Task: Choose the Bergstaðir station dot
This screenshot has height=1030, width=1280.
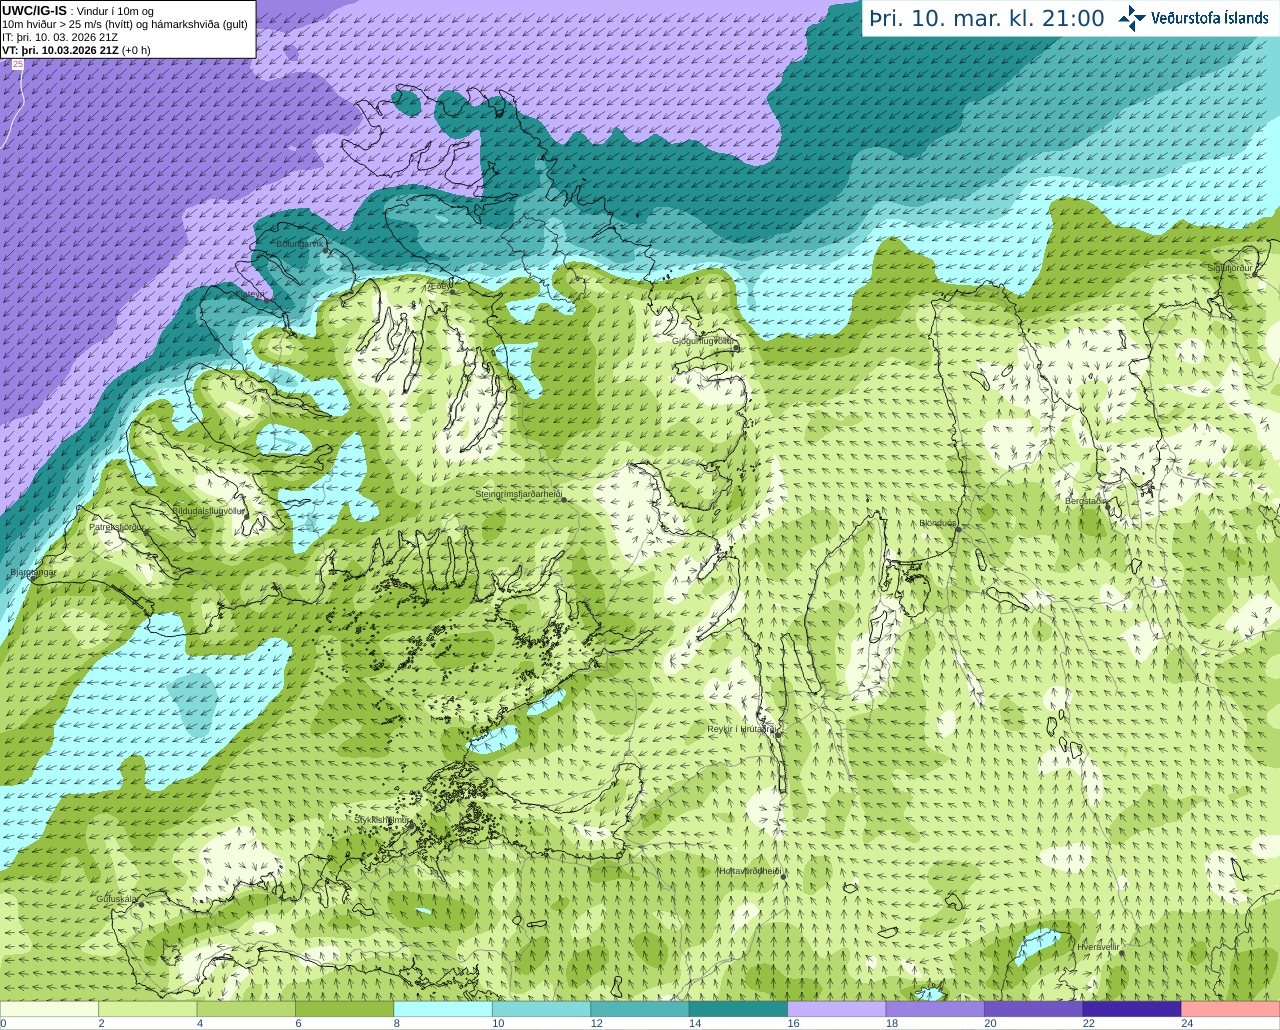Action: coord(1107,508)
